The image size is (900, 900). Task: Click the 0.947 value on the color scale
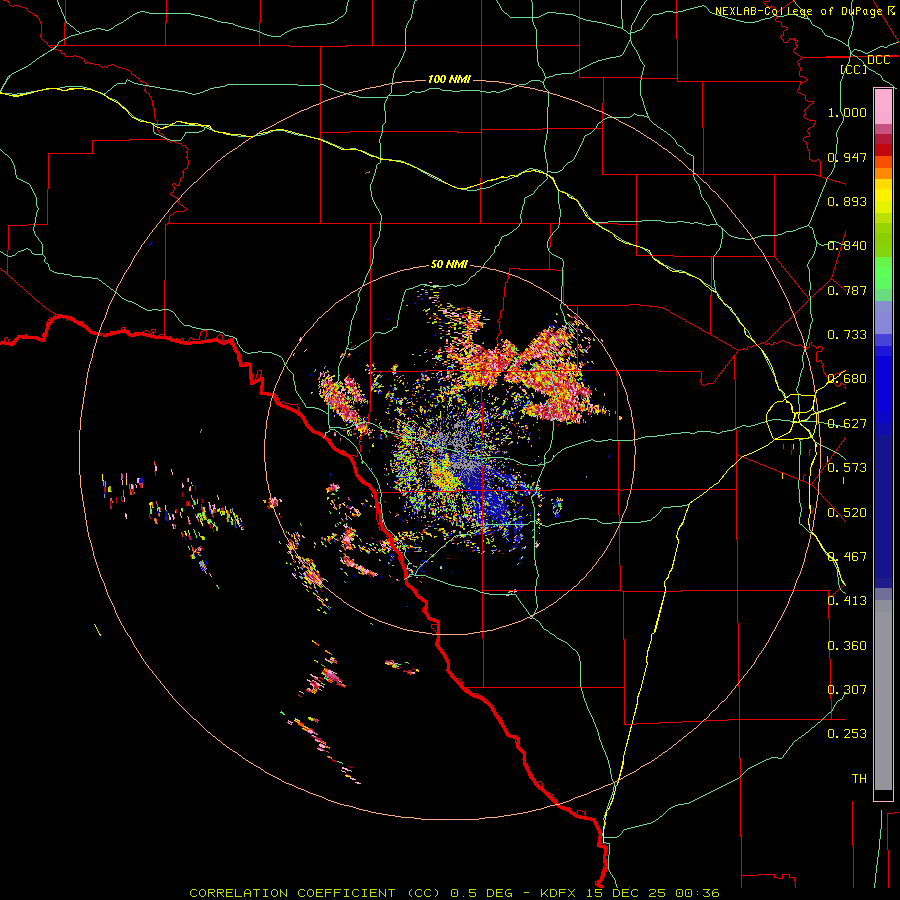click(x=847, y=157)
